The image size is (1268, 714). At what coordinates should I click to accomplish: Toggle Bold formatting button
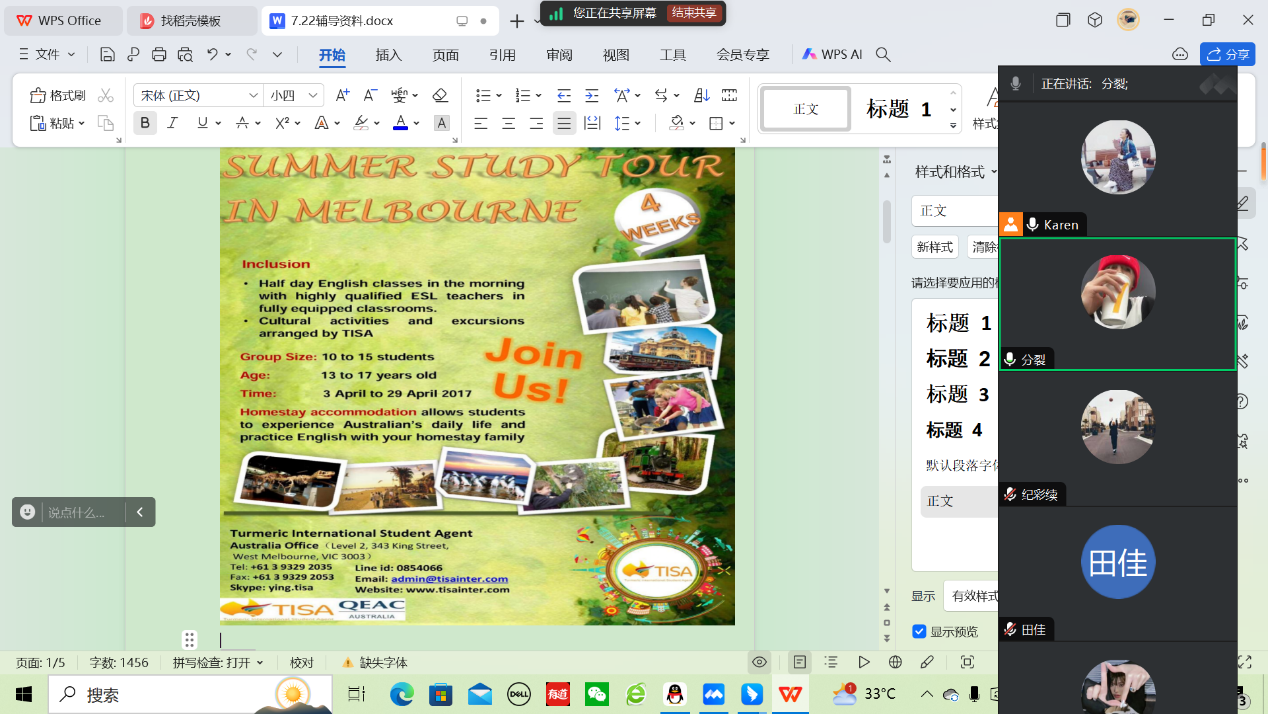(x=145, y=123)
